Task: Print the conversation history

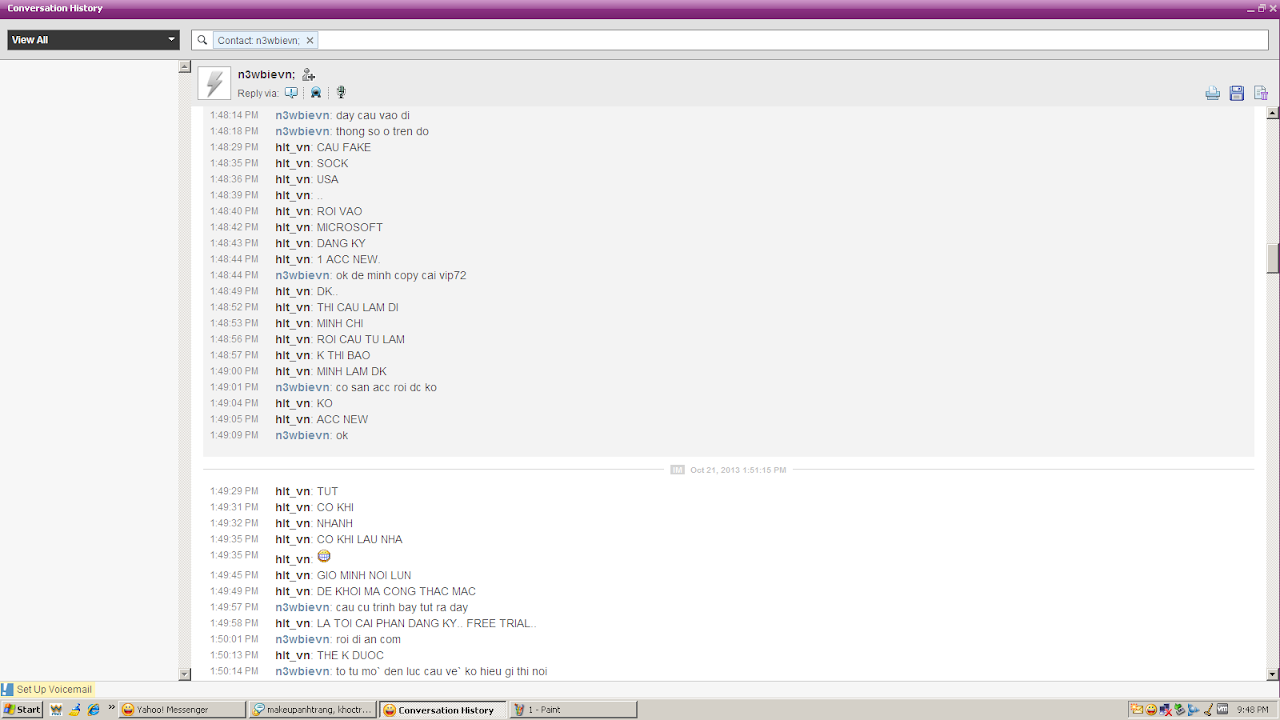Action: (x=1212, y=93)
